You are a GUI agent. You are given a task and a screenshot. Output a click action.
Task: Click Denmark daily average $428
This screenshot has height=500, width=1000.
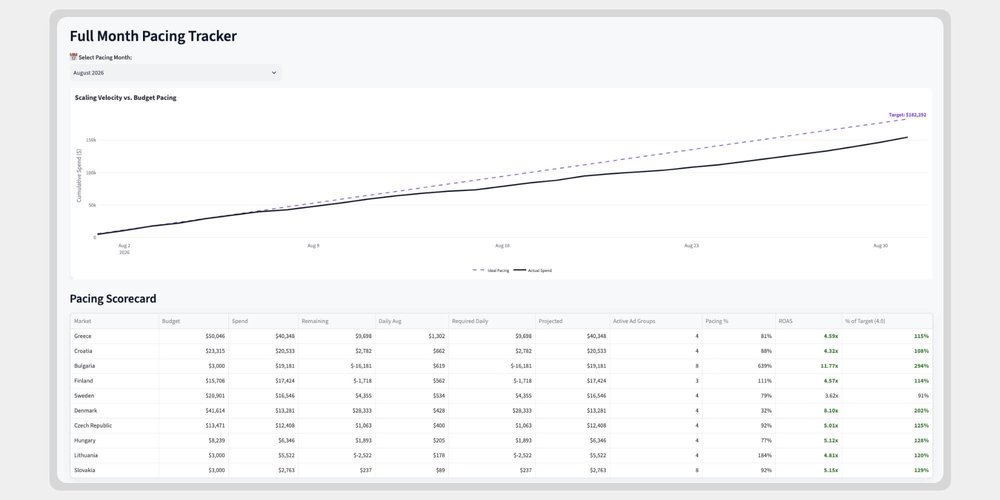(x=439, y=411)
